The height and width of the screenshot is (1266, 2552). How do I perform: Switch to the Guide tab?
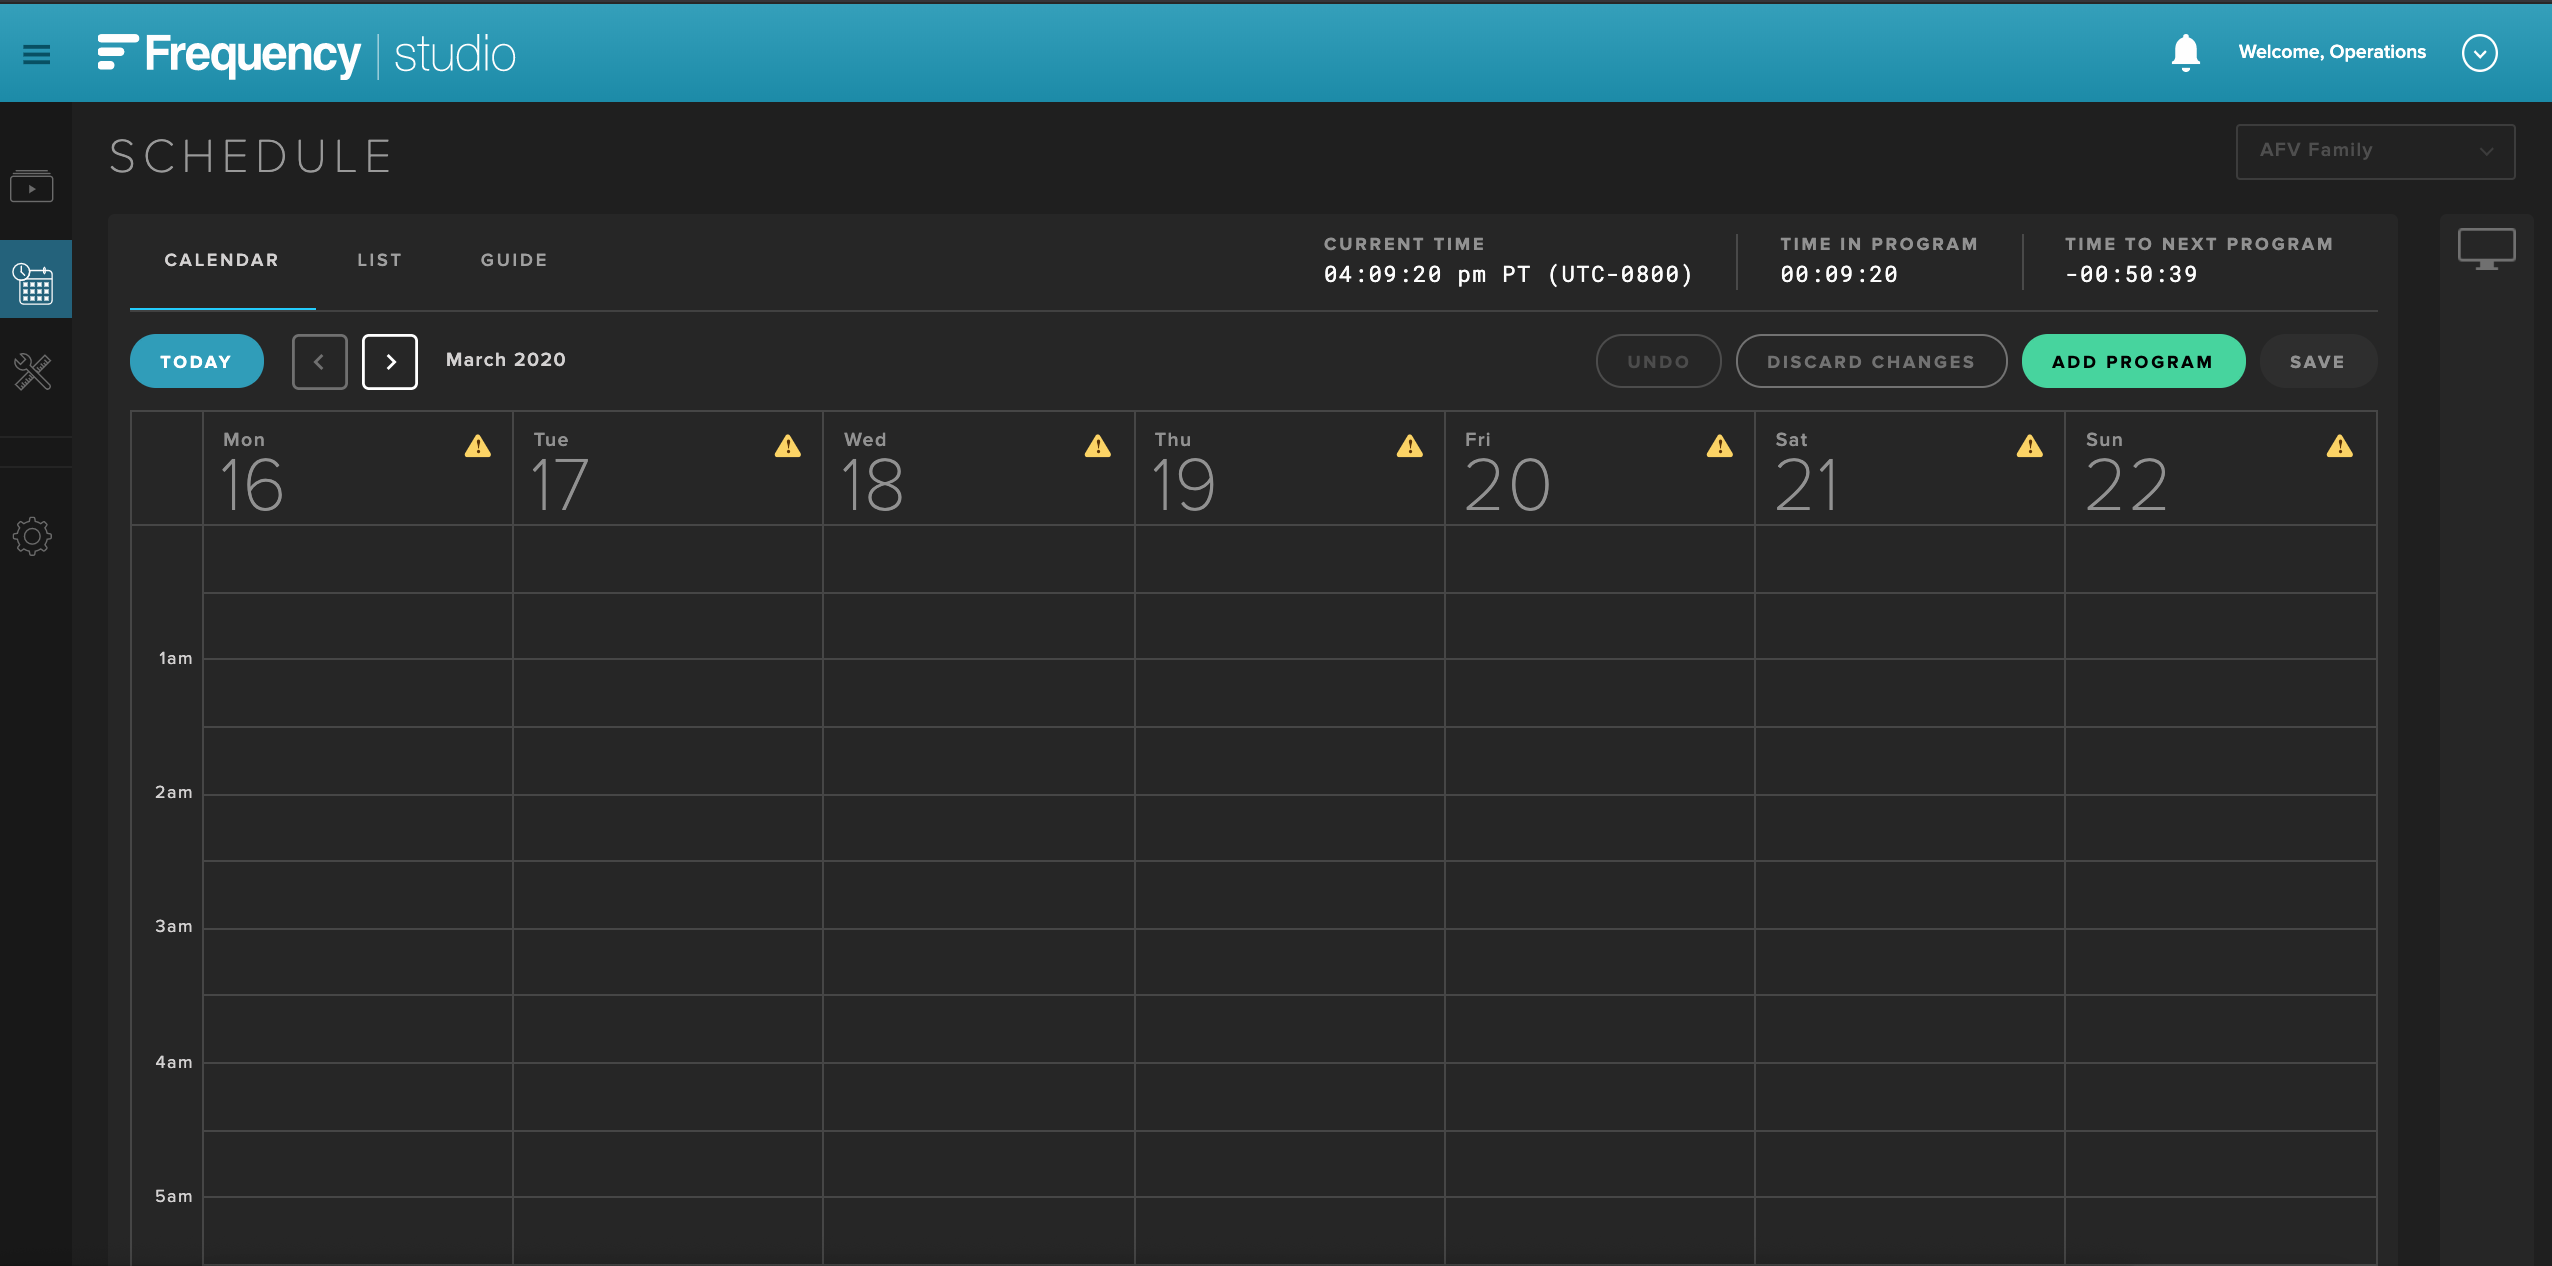(514, 260)
